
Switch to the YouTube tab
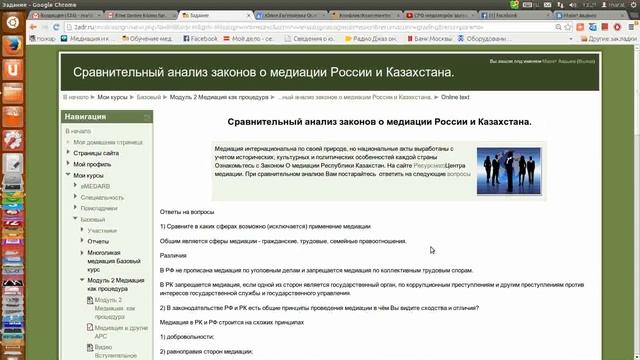click(441, 15)
